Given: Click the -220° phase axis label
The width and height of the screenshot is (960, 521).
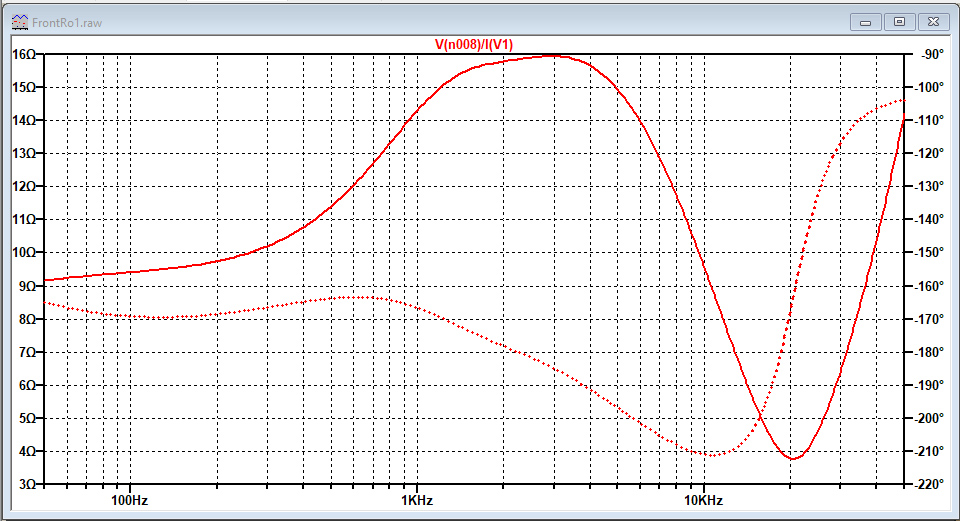Looking at the screenshot, I should pos(929,484).
